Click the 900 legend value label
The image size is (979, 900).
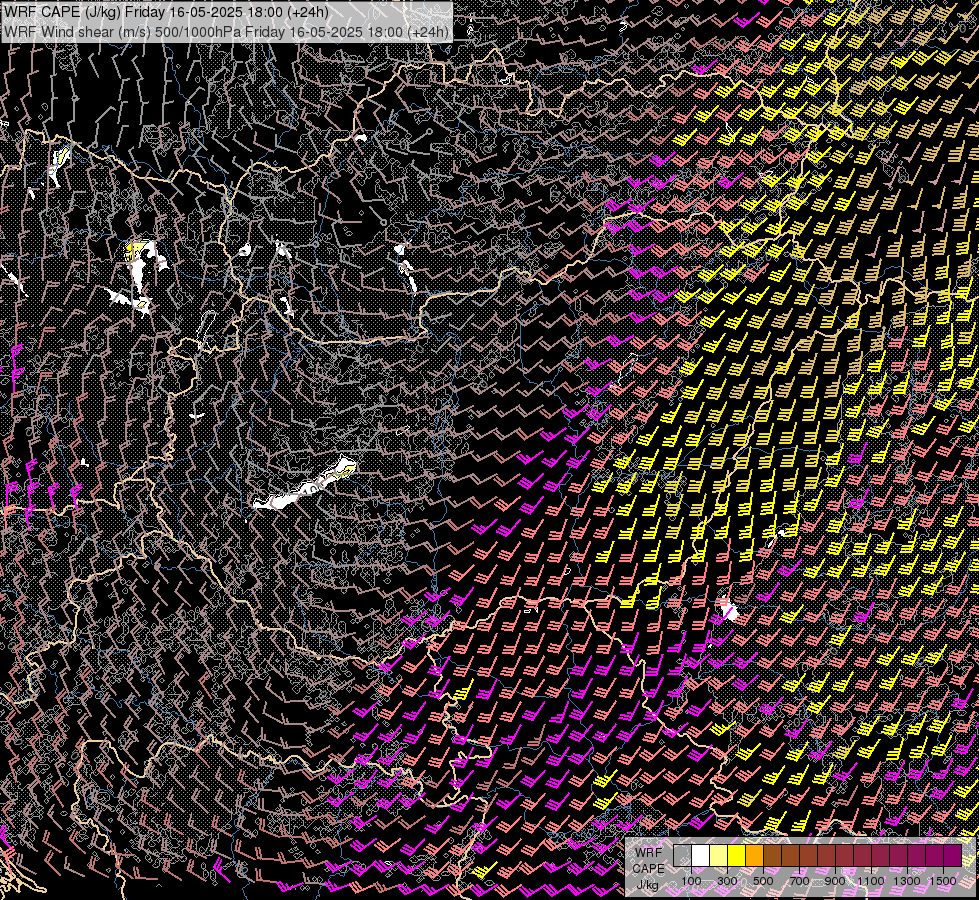pyautogui.click(x=835, y=881)
